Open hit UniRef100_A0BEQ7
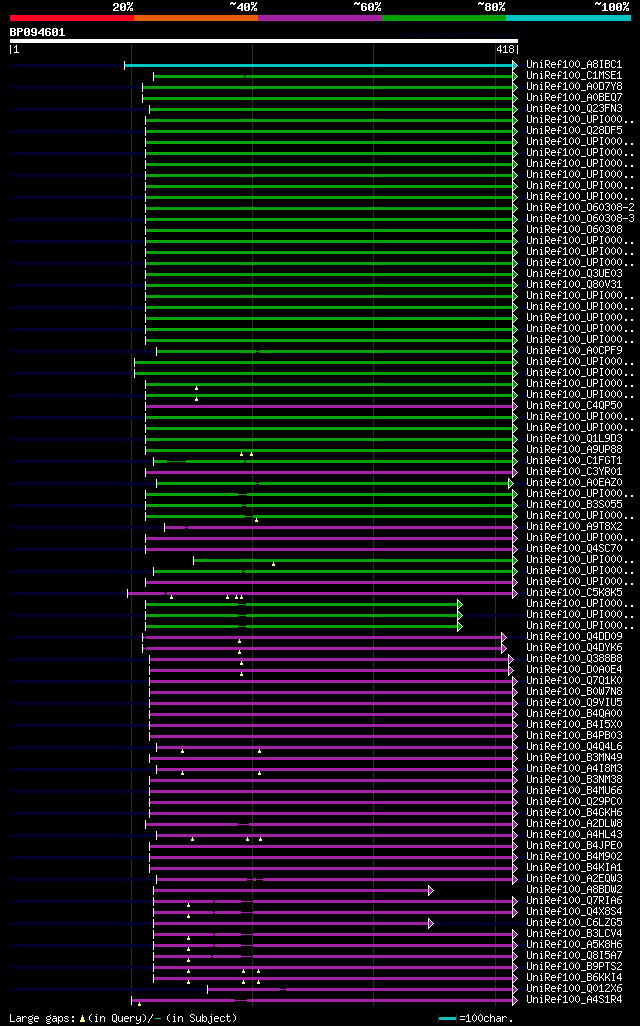This screenshot has width=640, height=1026. [574, 97]
